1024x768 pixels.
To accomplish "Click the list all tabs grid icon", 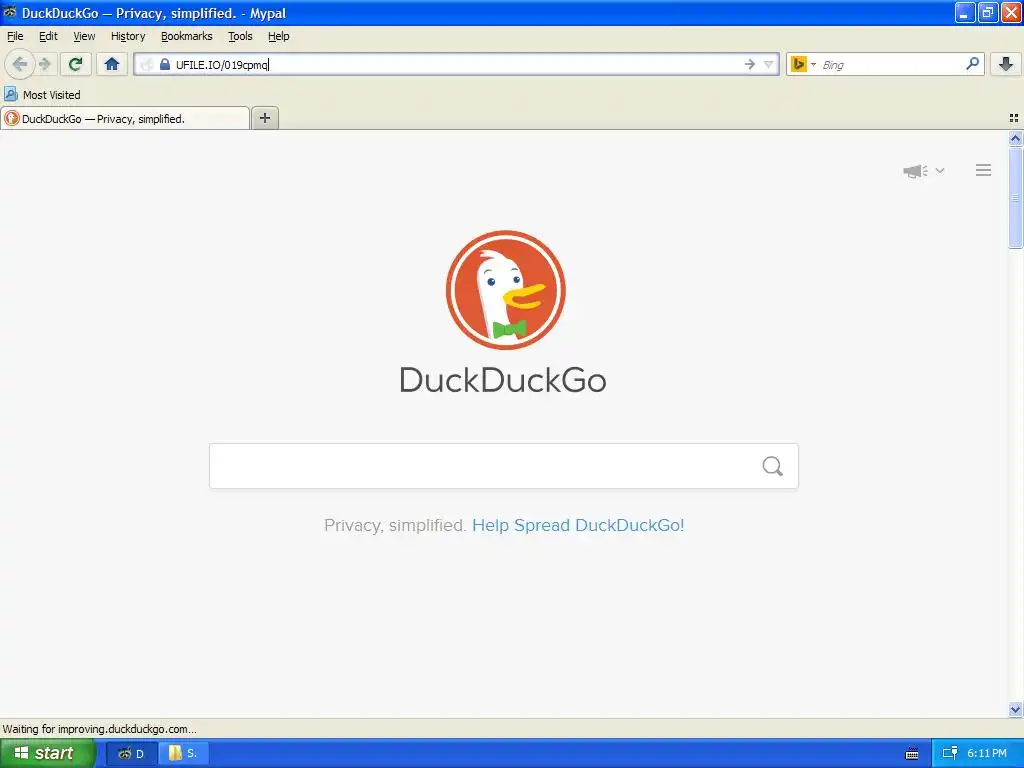I will [x=1014, y=118].
